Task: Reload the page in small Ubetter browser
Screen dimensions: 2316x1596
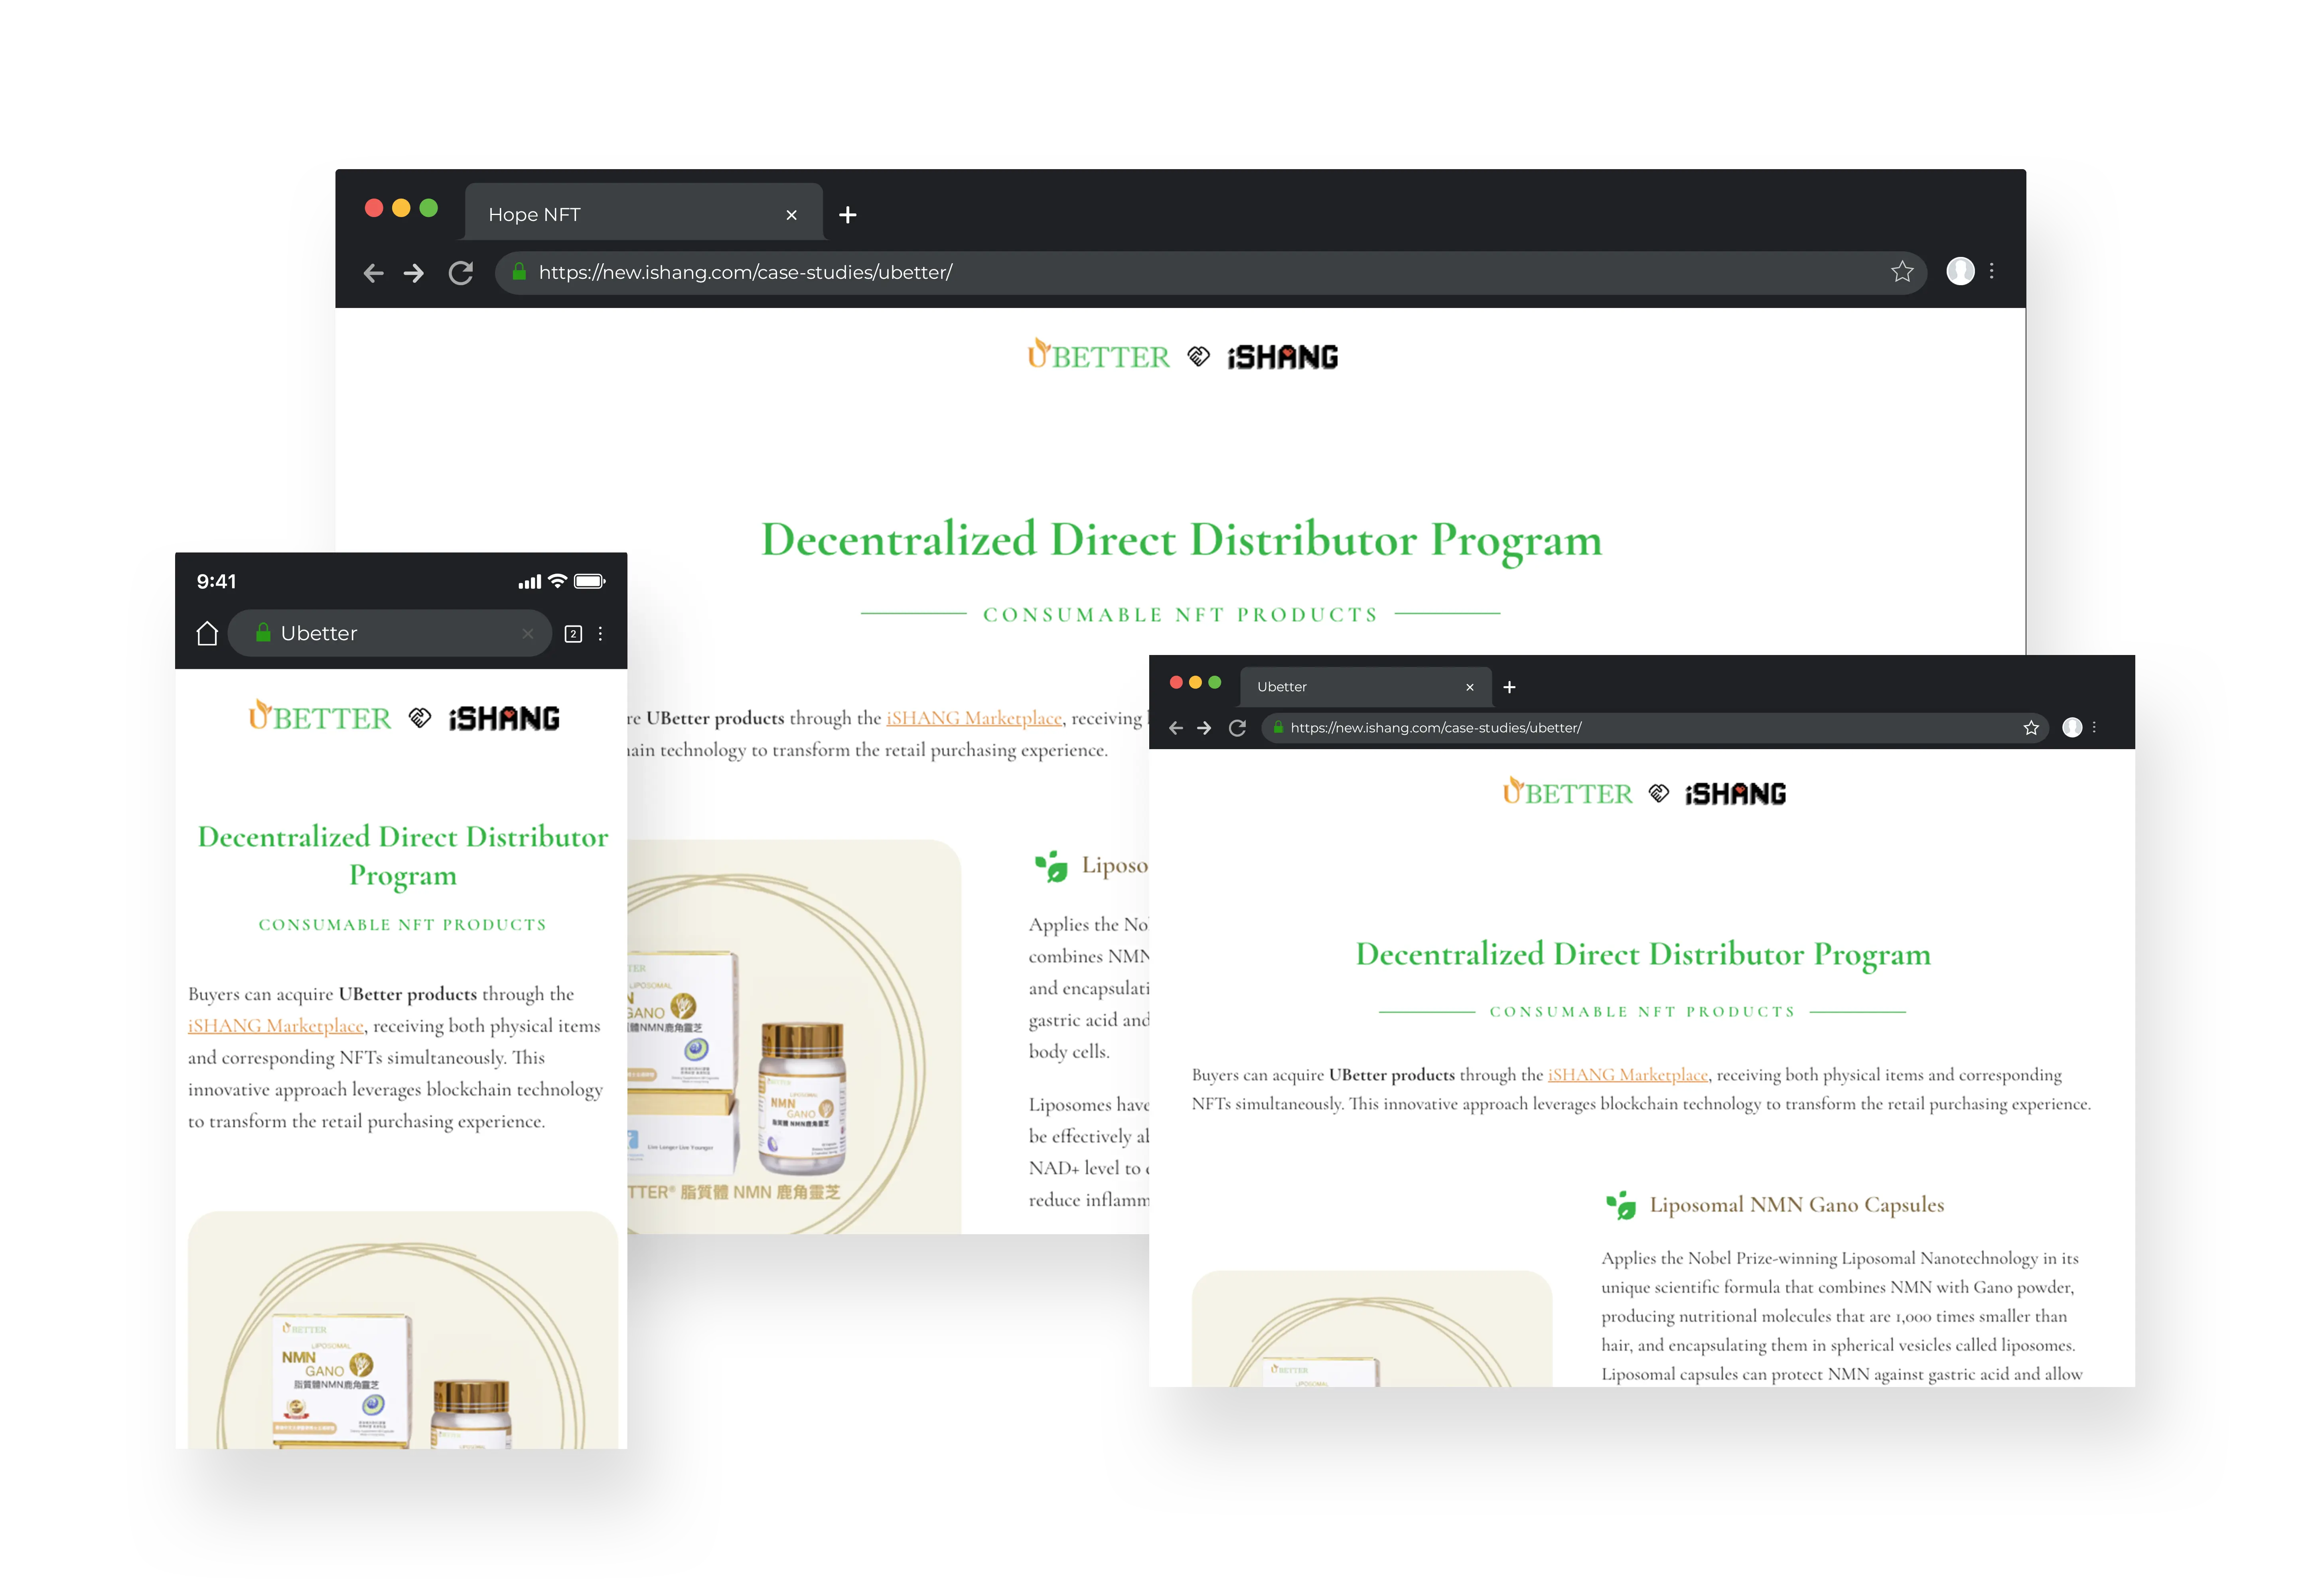Action: click(x=1237, y=728)
